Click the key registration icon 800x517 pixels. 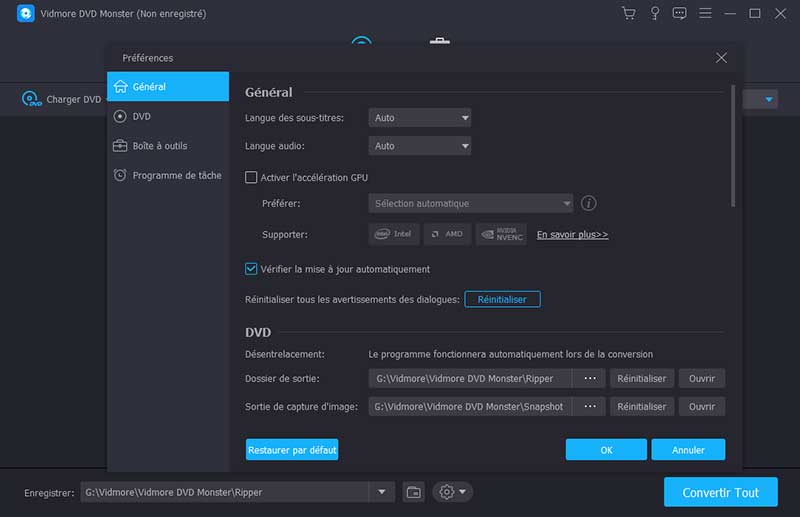coord(654,14)
